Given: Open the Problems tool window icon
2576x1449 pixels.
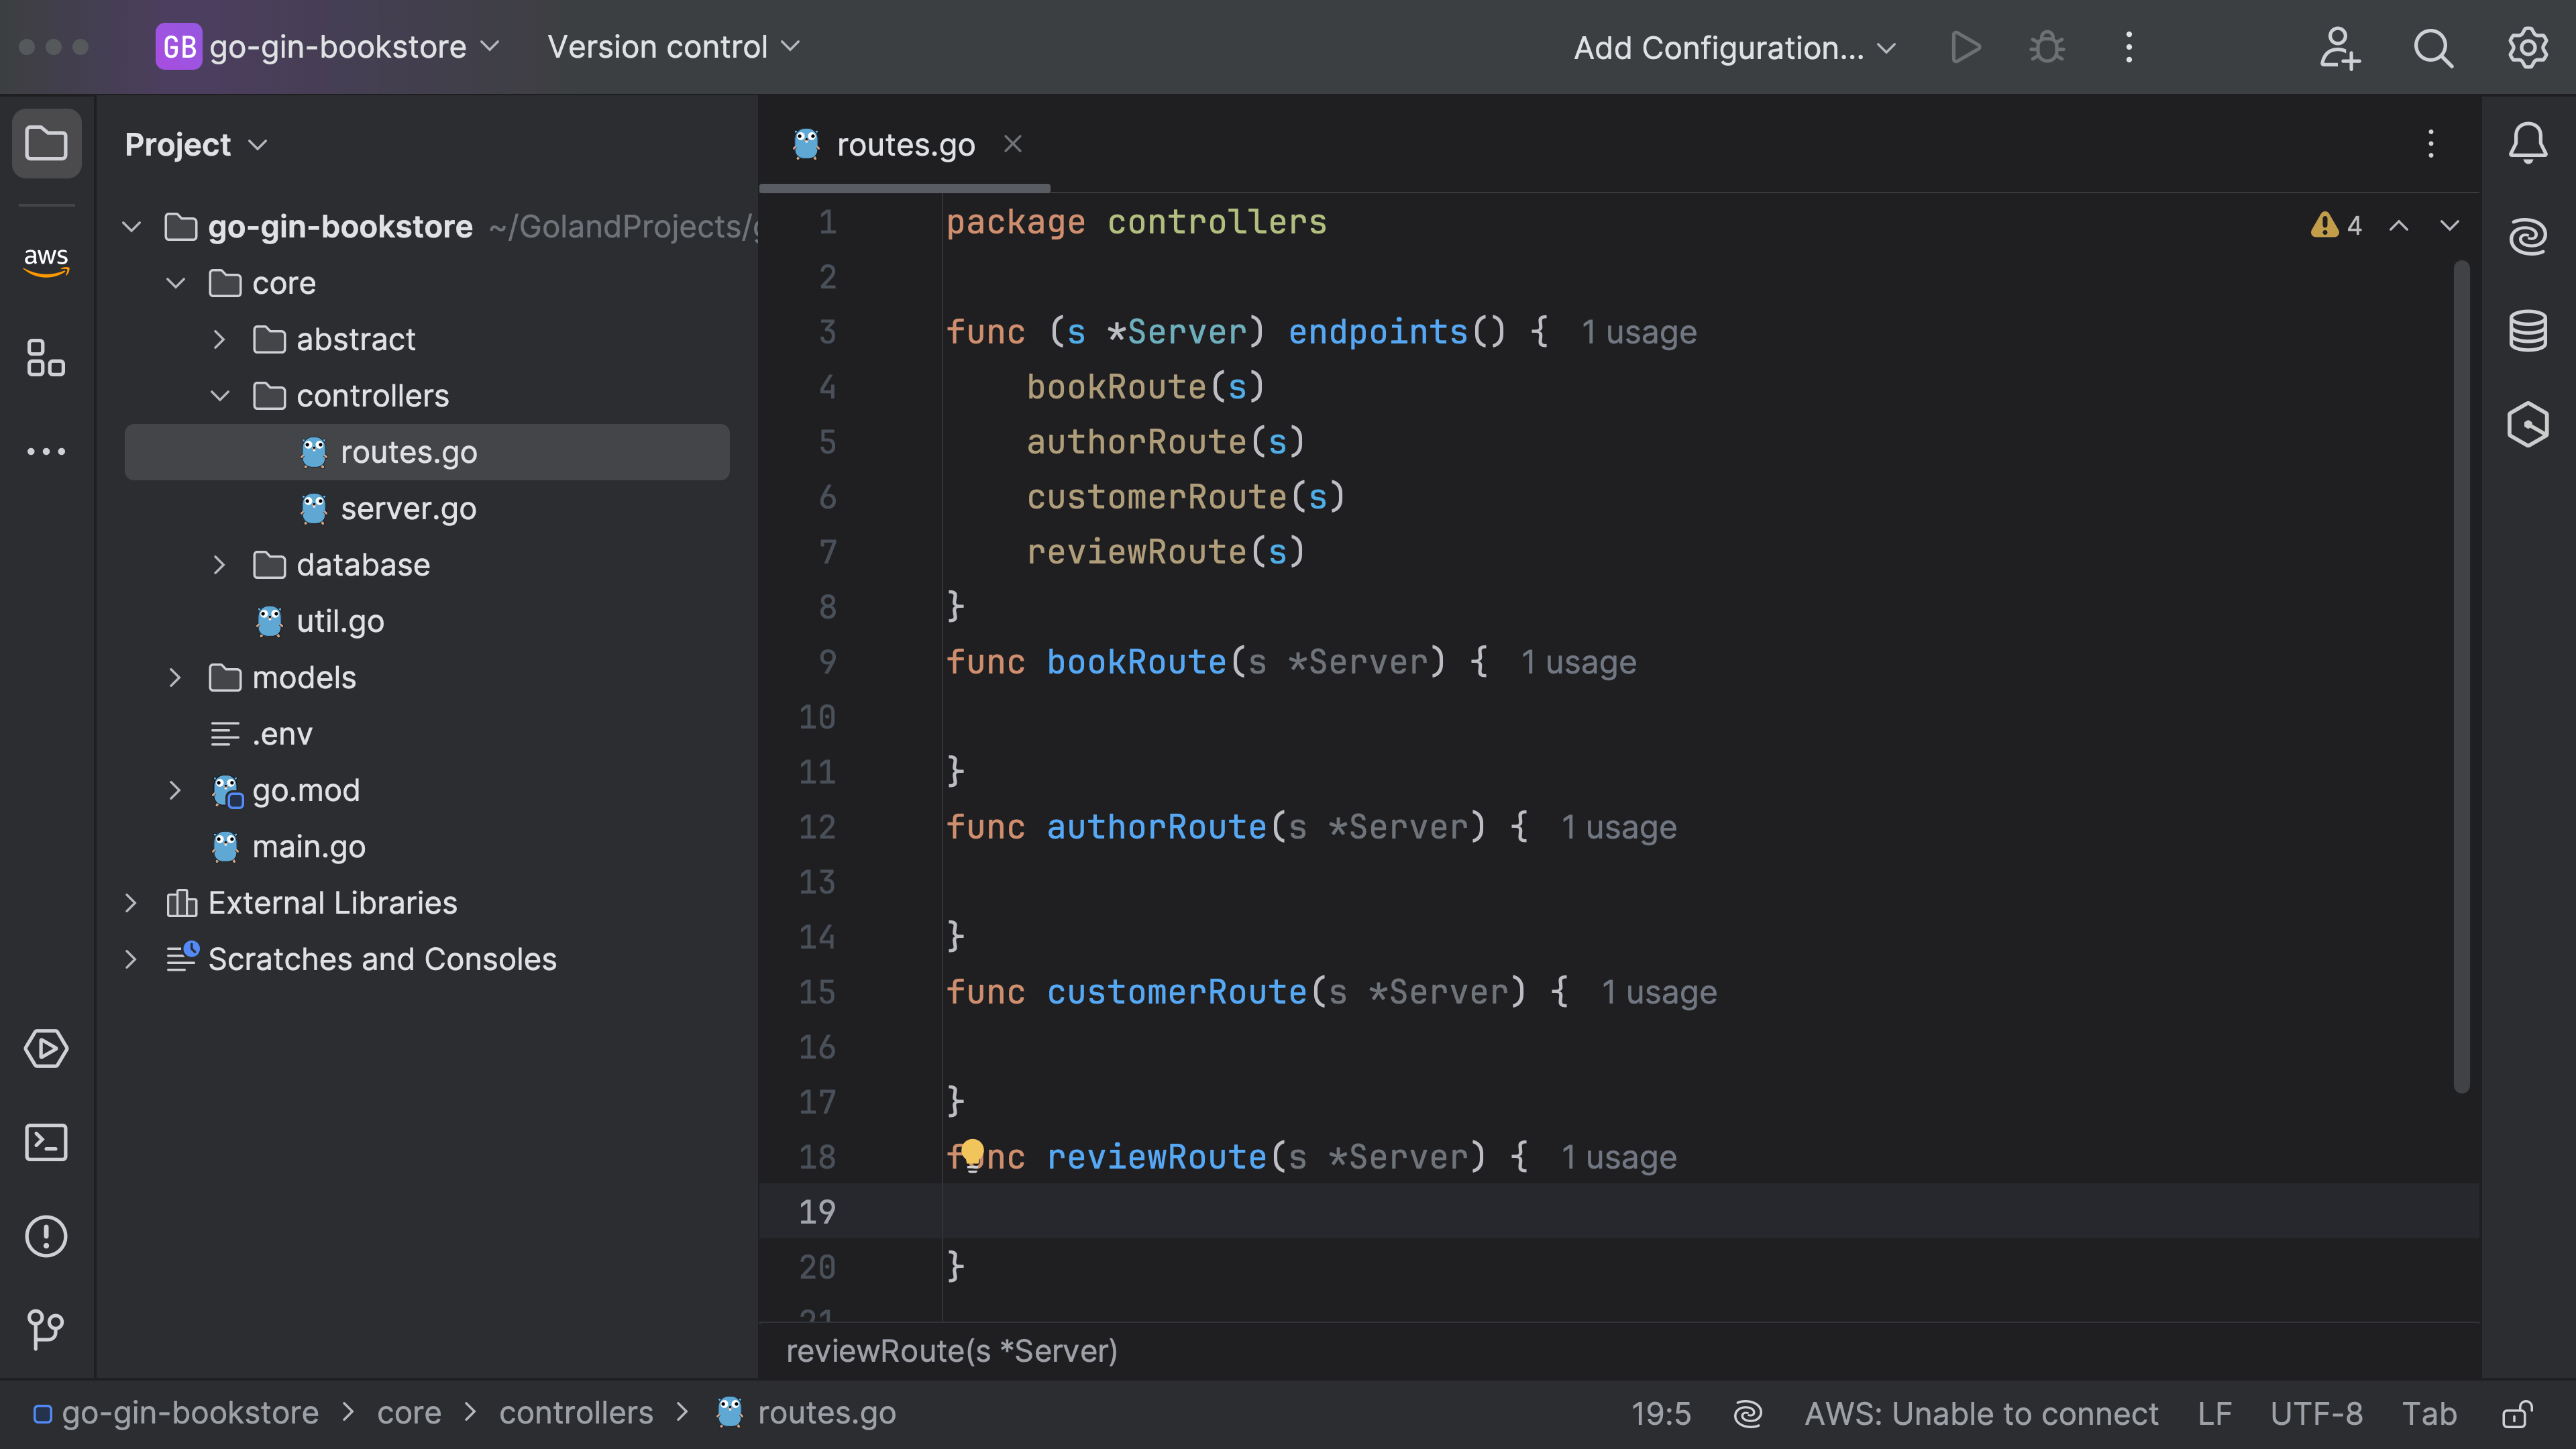Looking at the screenshot, I should coord(46,1236).
